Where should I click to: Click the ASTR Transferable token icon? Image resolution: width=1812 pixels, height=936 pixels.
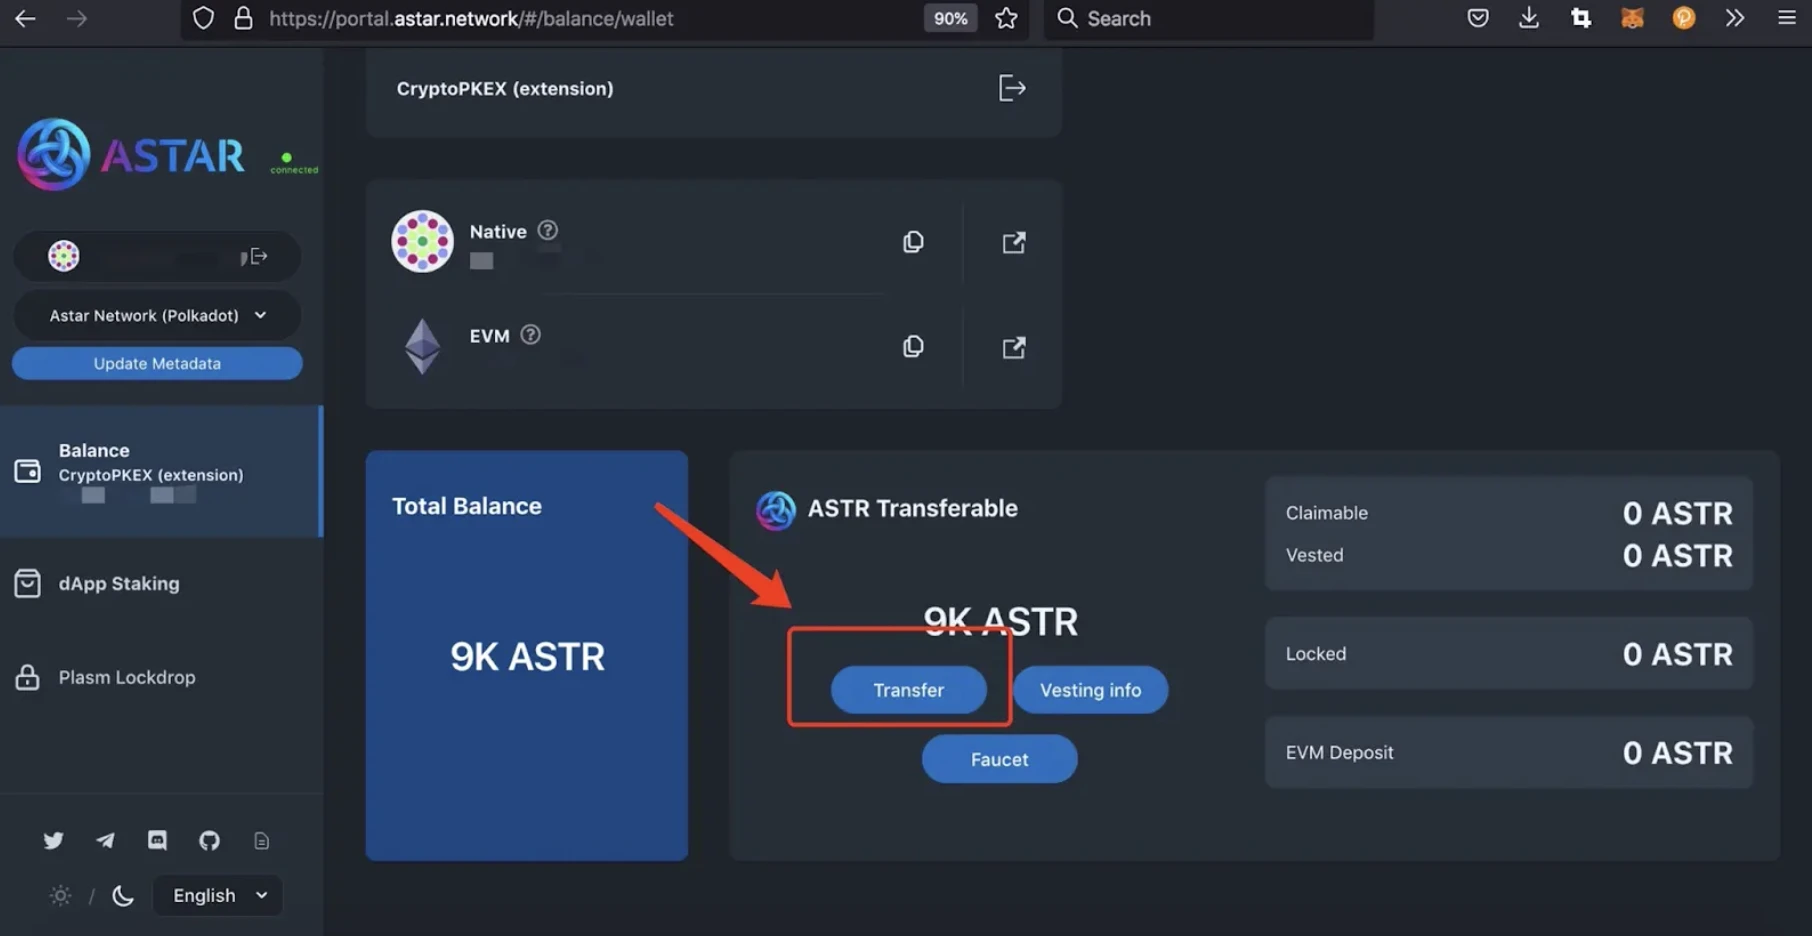click(x=775, y=510)
